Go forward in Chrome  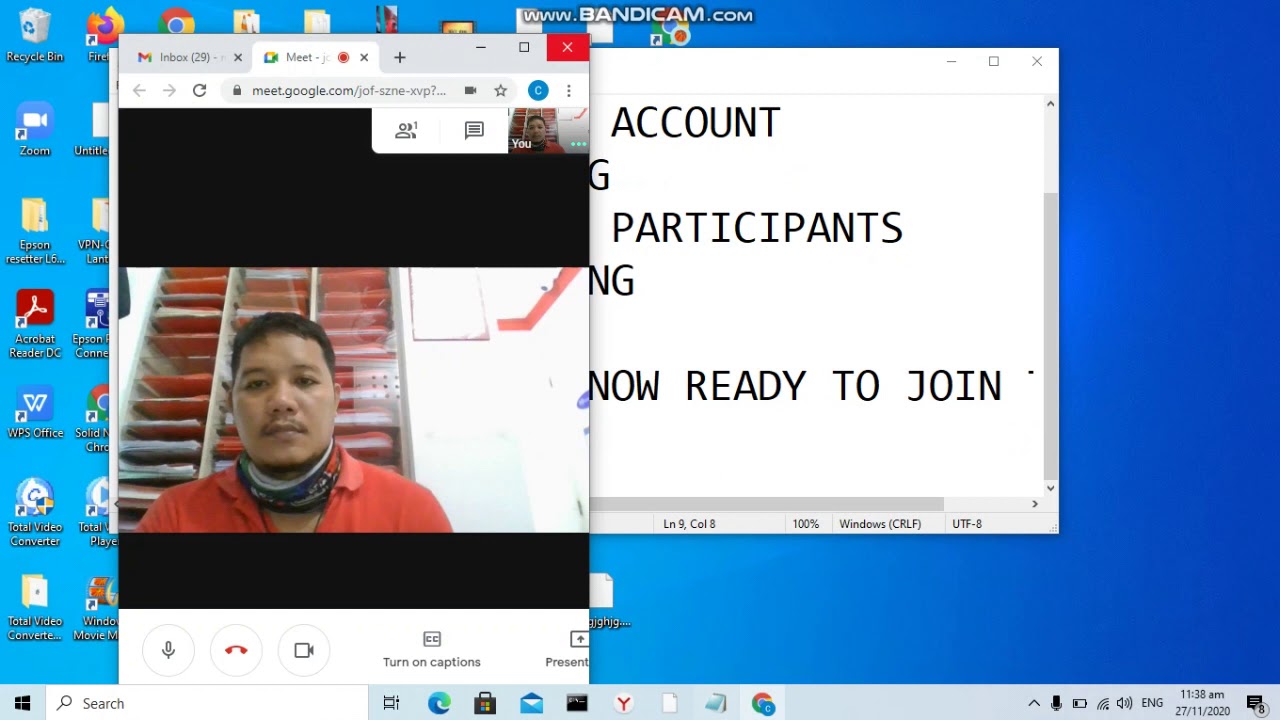(x=169, y=90)
